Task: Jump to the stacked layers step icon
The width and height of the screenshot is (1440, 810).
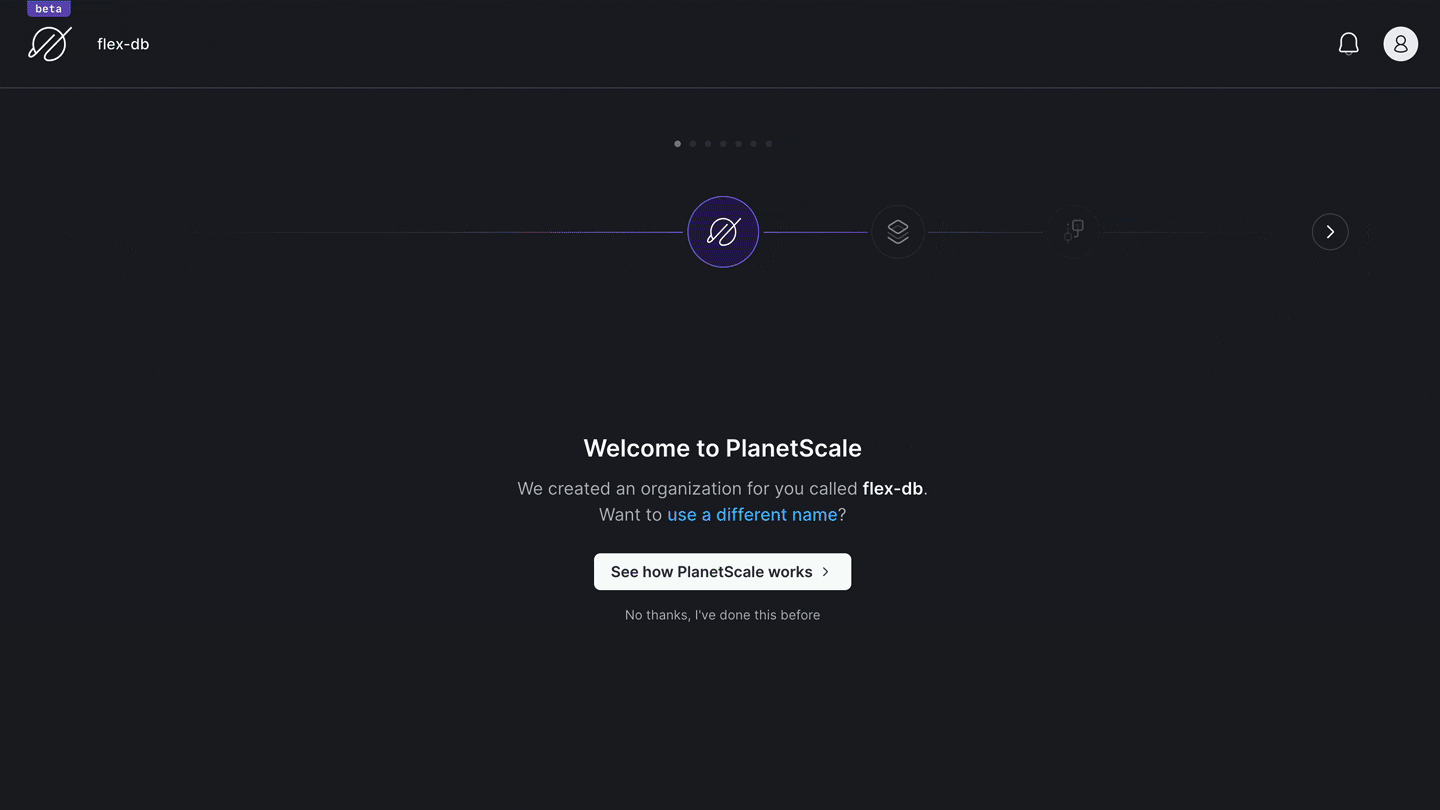Action: click(x=898, y=232)
